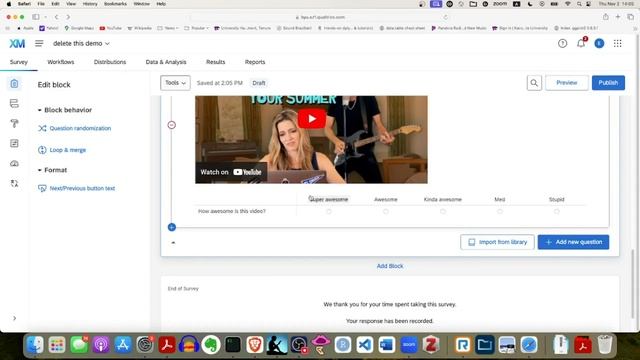640x360 pixels.
Task: Select the Super awesome radio button
Action: [x=329, y=211]
